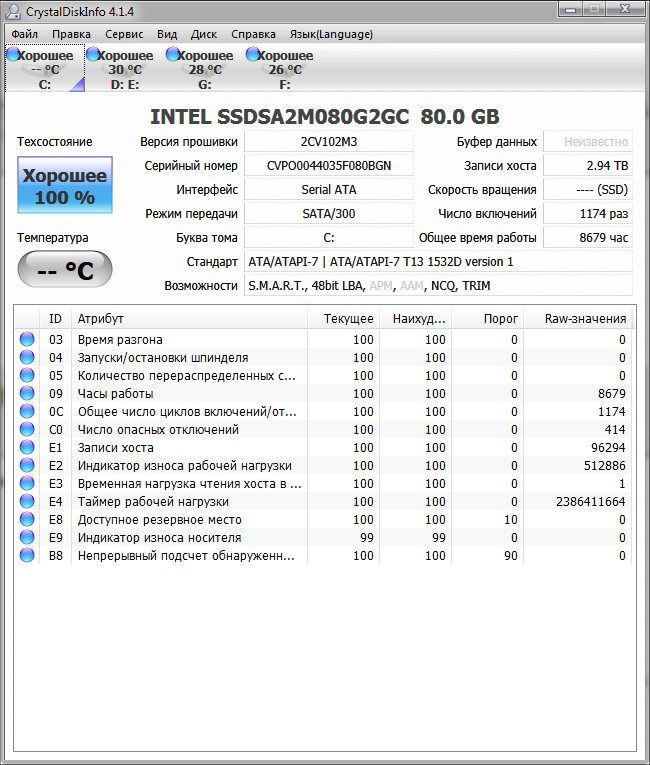Viewport: 650px width, 765px height.
Task: Click raw value 2386411664
Action: click(590, 502)
